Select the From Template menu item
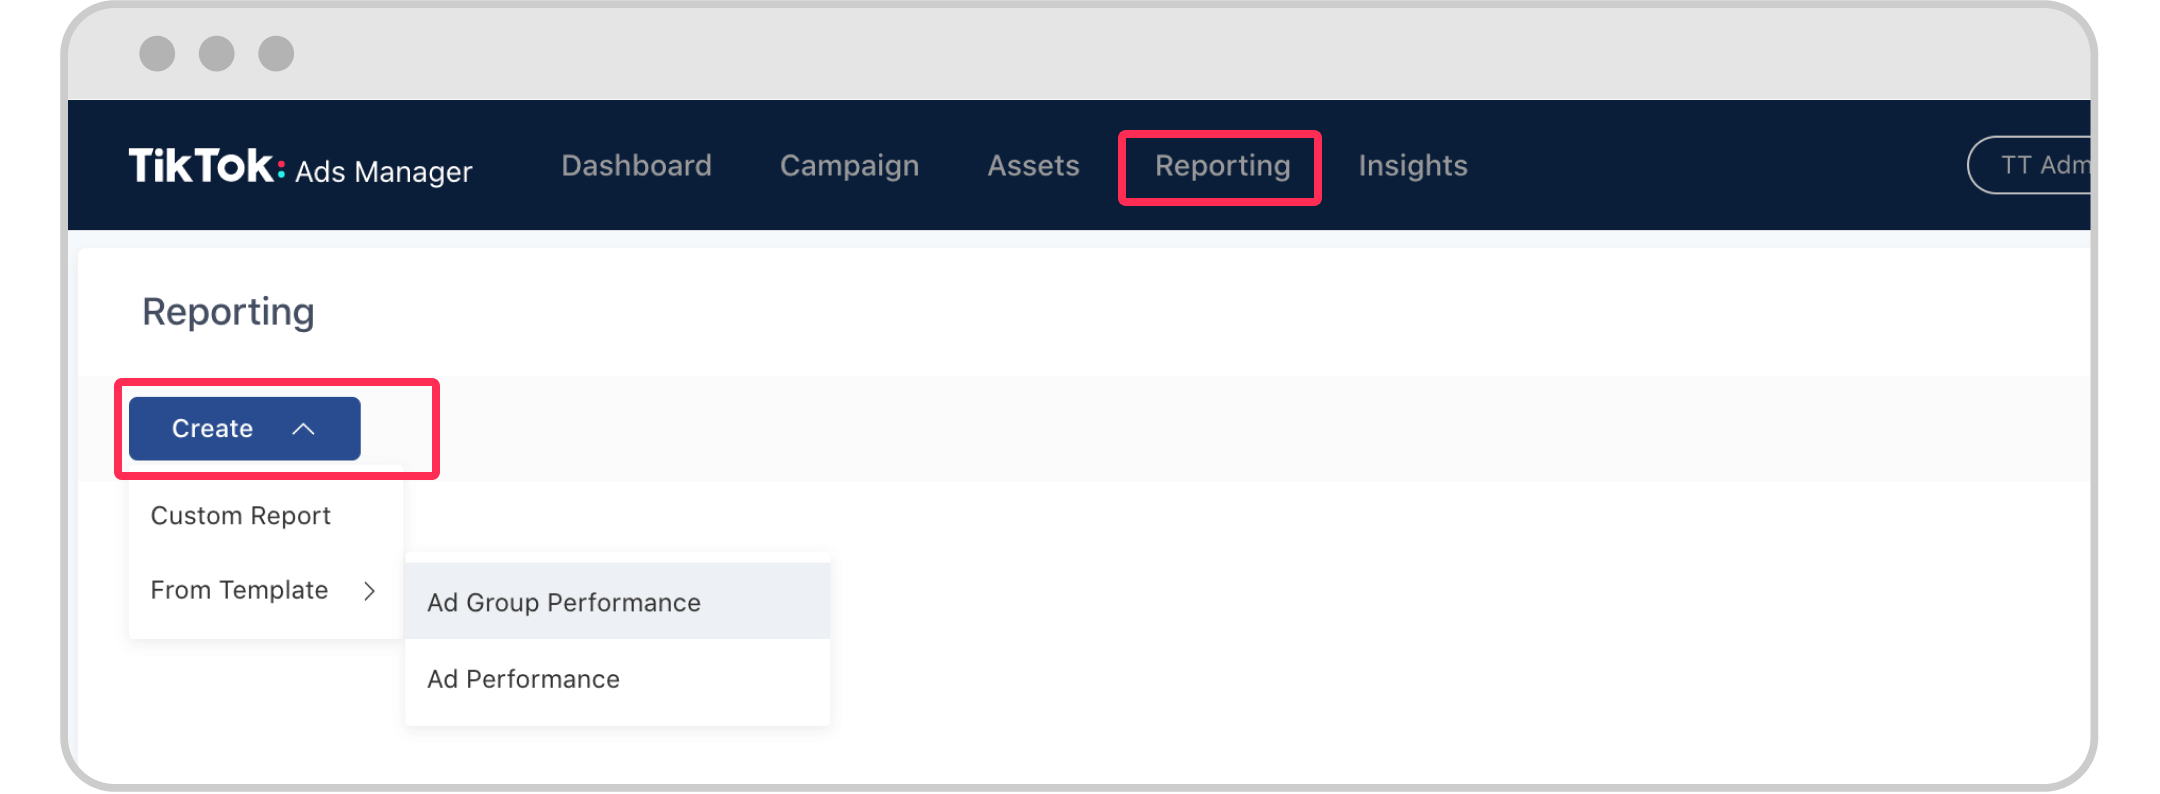Viewport: 2160px width, 794px height. click(x=239, y=591)
